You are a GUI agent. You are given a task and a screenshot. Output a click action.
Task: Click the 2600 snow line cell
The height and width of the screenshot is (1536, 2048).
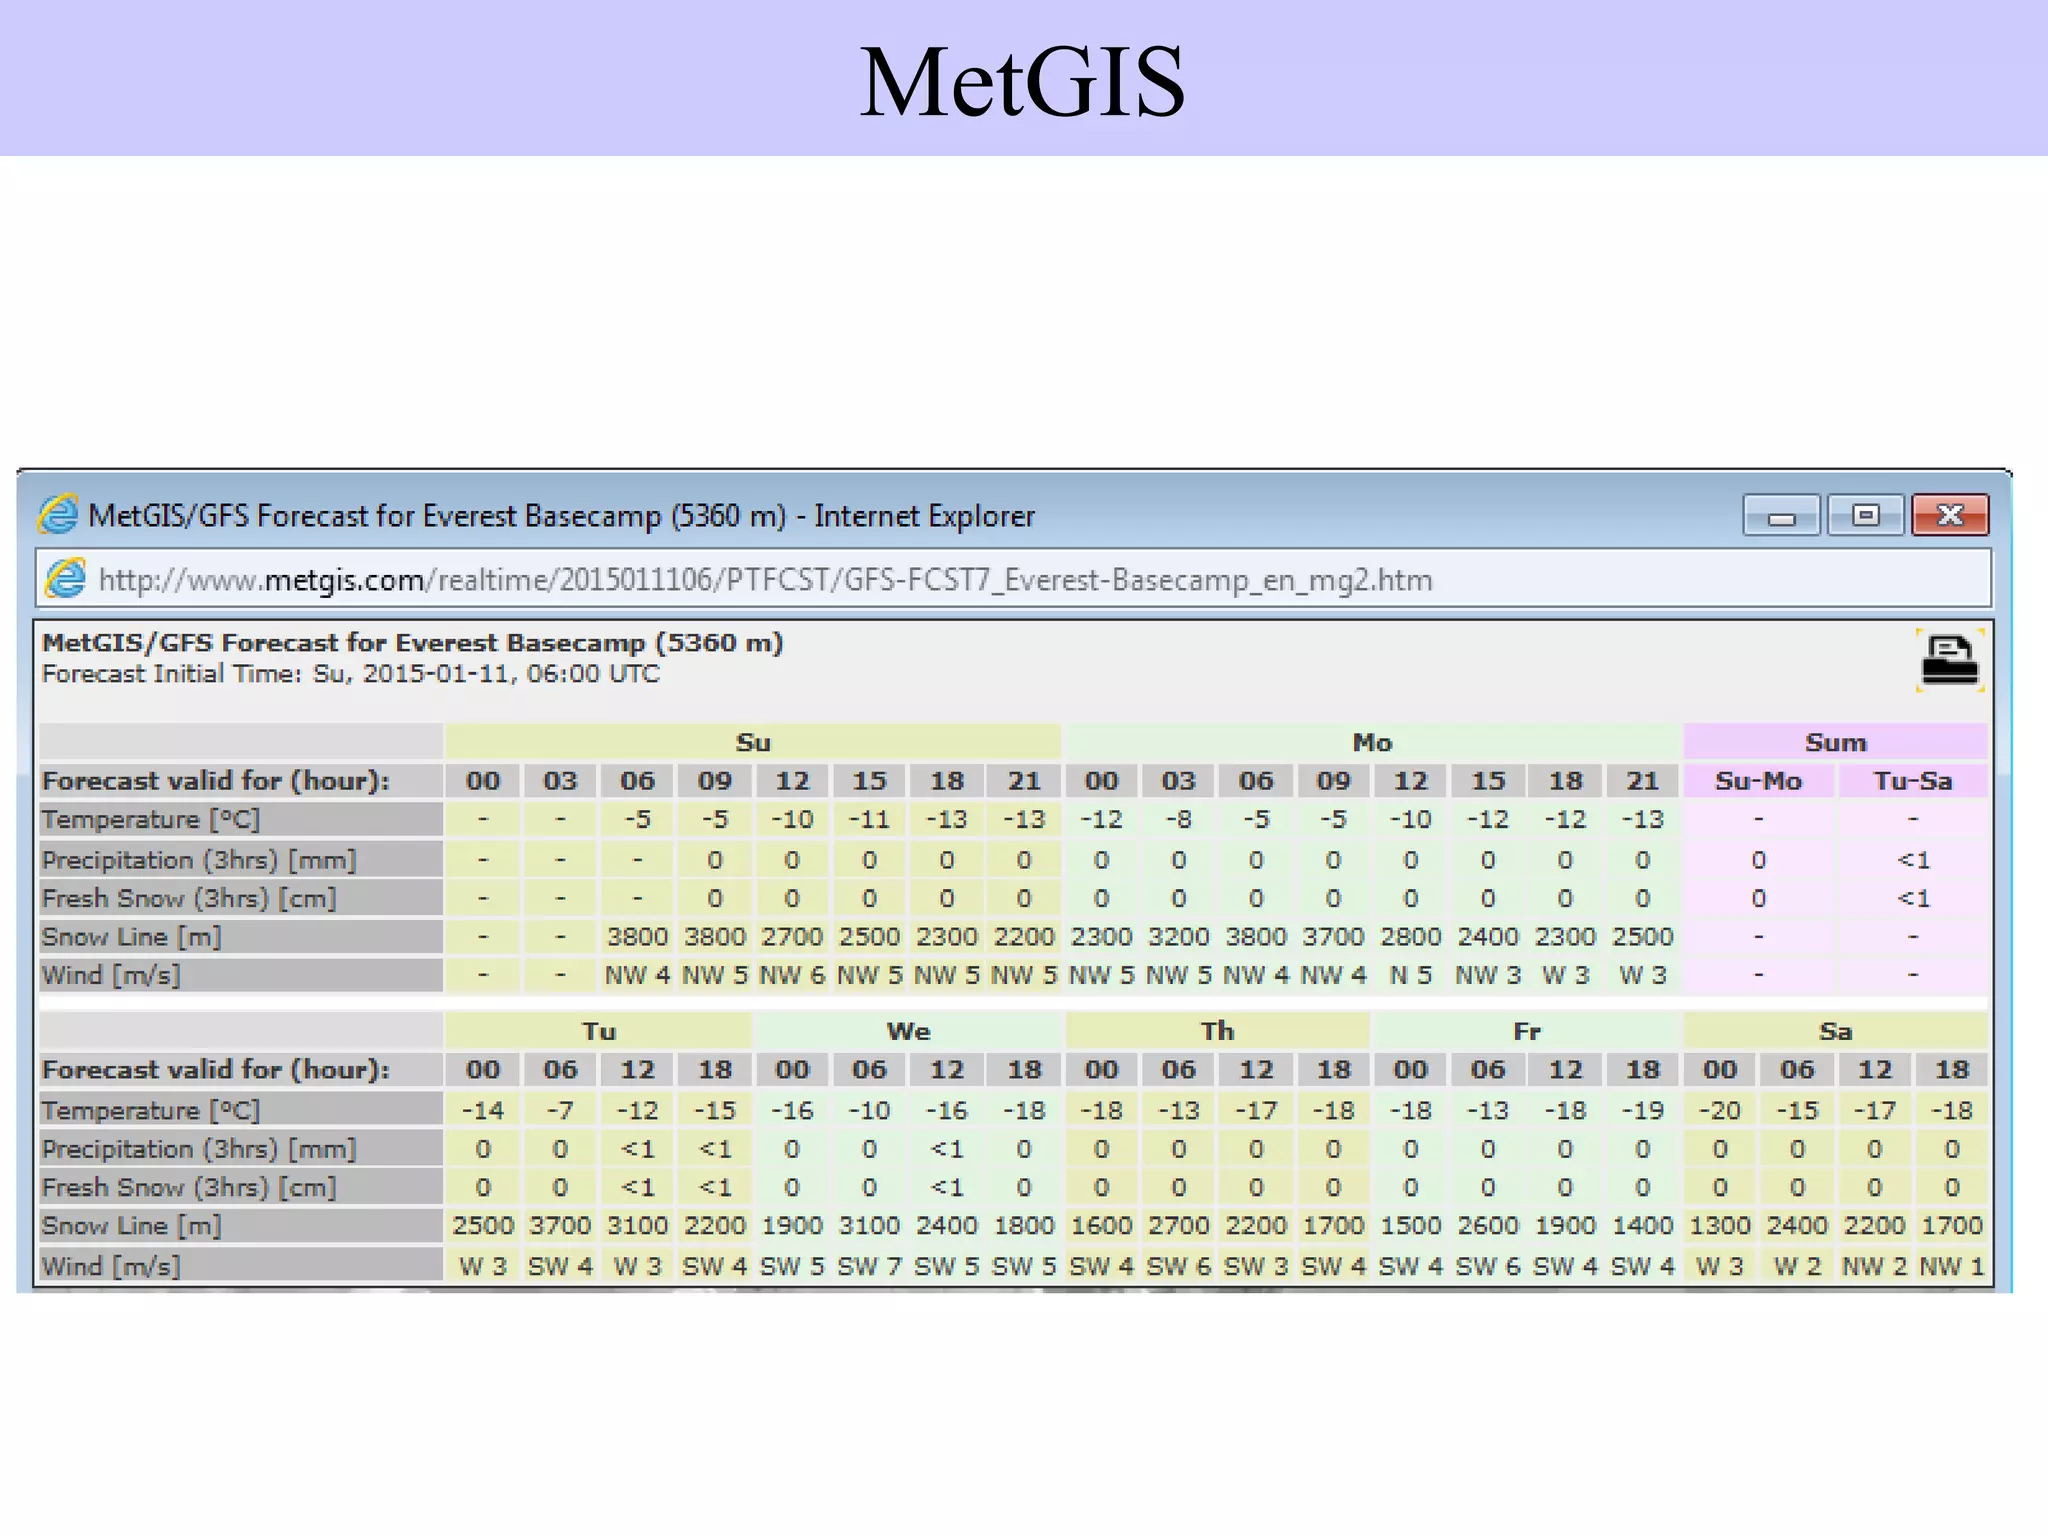(x=1488, y=1226)
